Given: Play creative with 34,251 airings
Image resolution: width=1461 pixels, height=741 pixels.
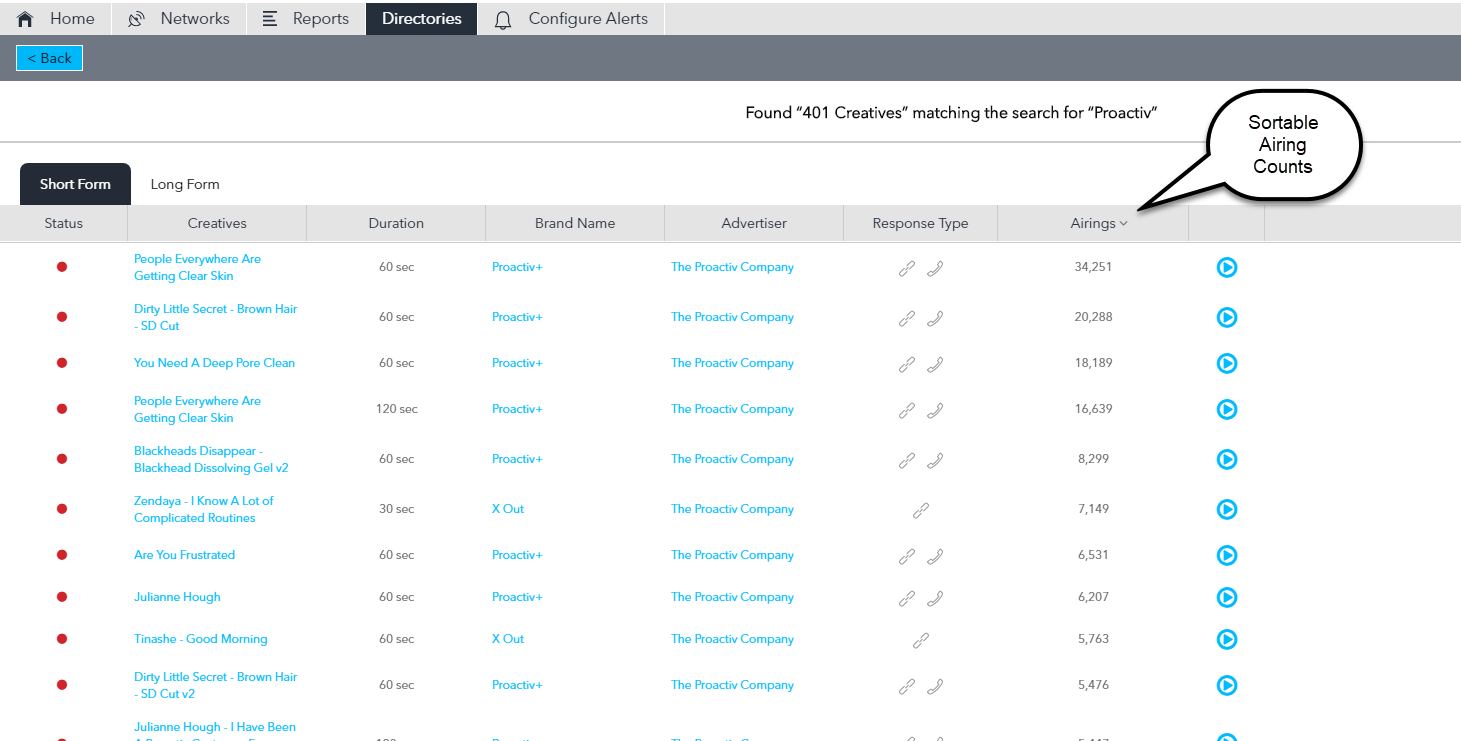Looking at the screenshot, I should [x=1227, y=267].
